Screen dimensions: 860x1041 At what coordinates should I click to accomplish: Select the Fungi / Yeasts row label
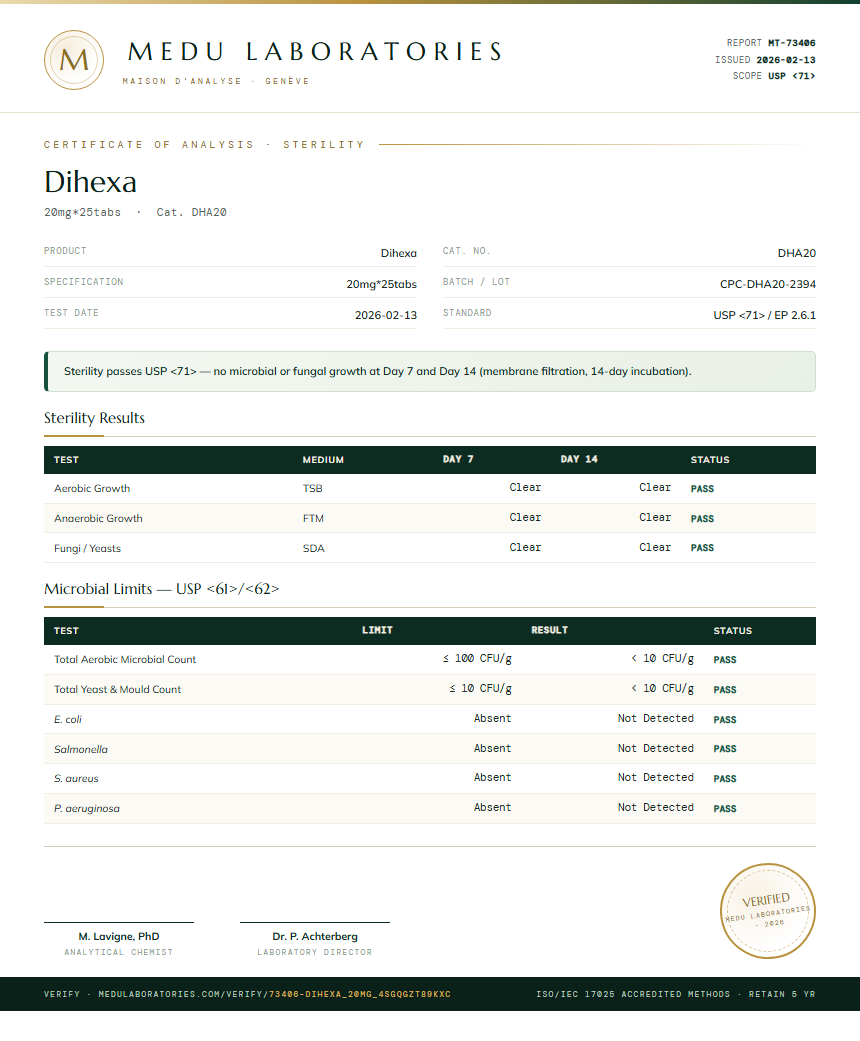click(87, 548)
